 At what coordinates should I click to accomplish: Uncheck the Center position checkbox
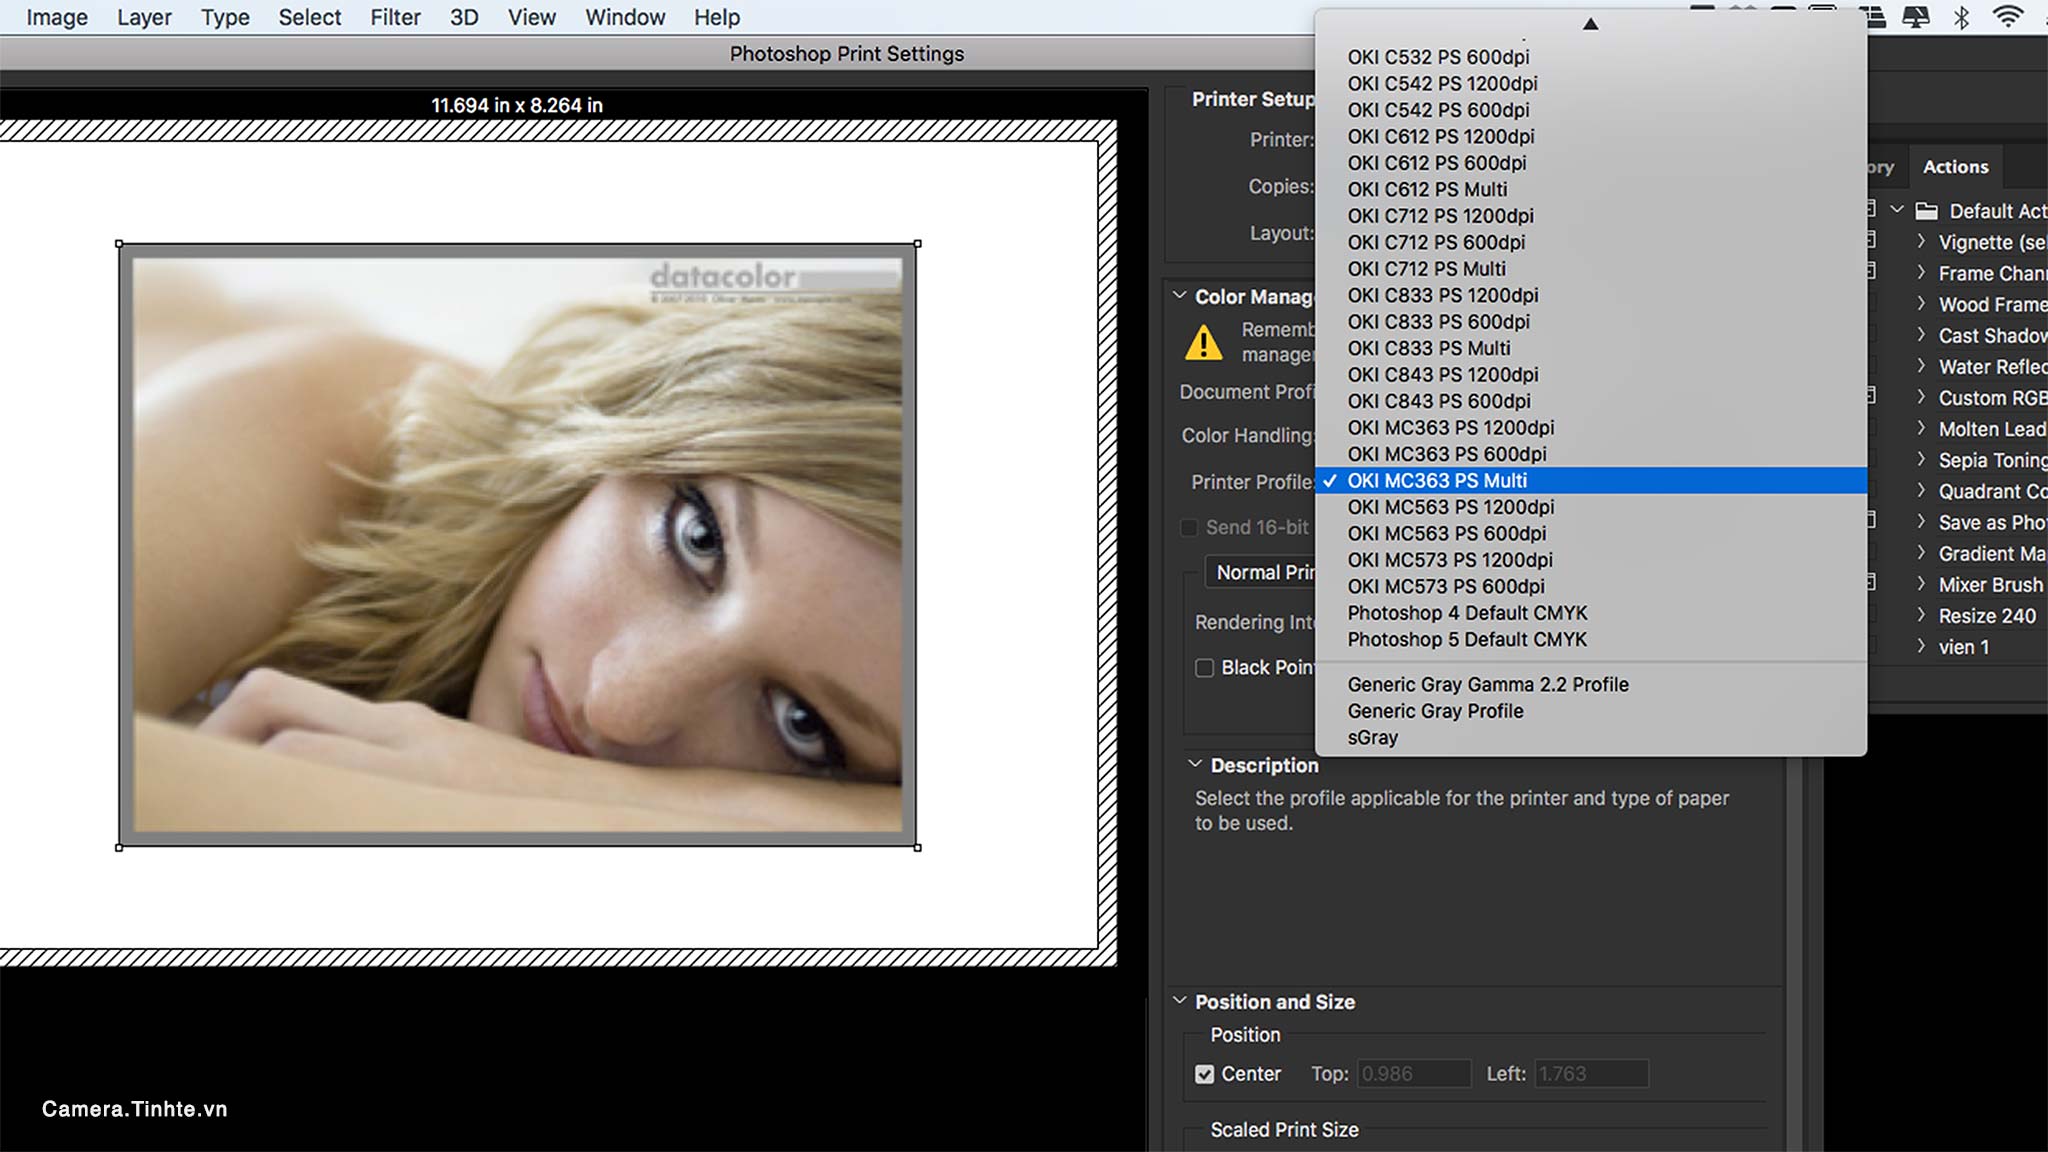point(1205,1074)
